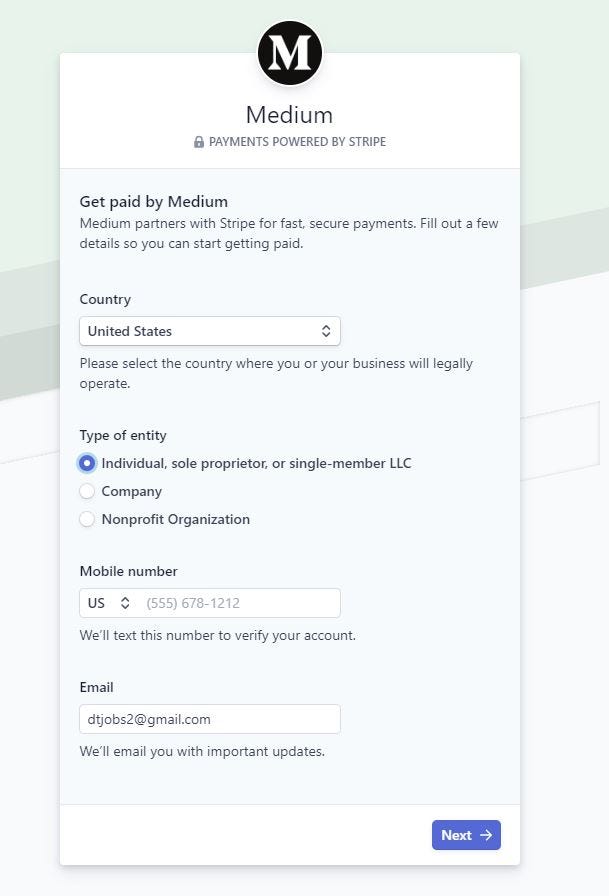Click the Mobile number field label
Screen dimensions: 609x896
pos(128,571)
